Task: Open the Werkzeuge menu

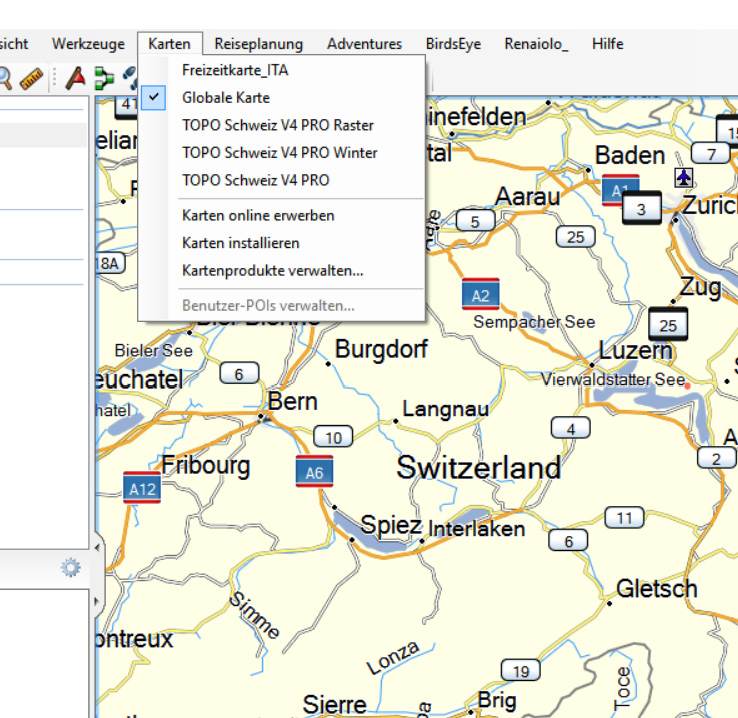Action: 88,44
